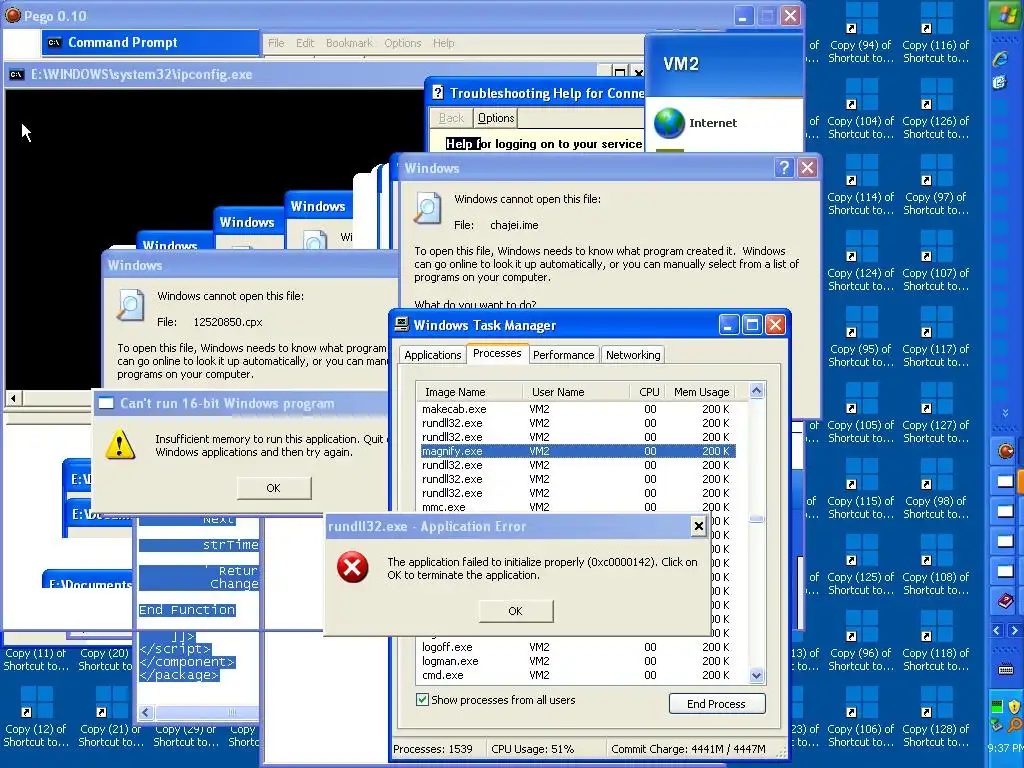Click Copy (108) of Shortcut icon

(x=936, y=566)
